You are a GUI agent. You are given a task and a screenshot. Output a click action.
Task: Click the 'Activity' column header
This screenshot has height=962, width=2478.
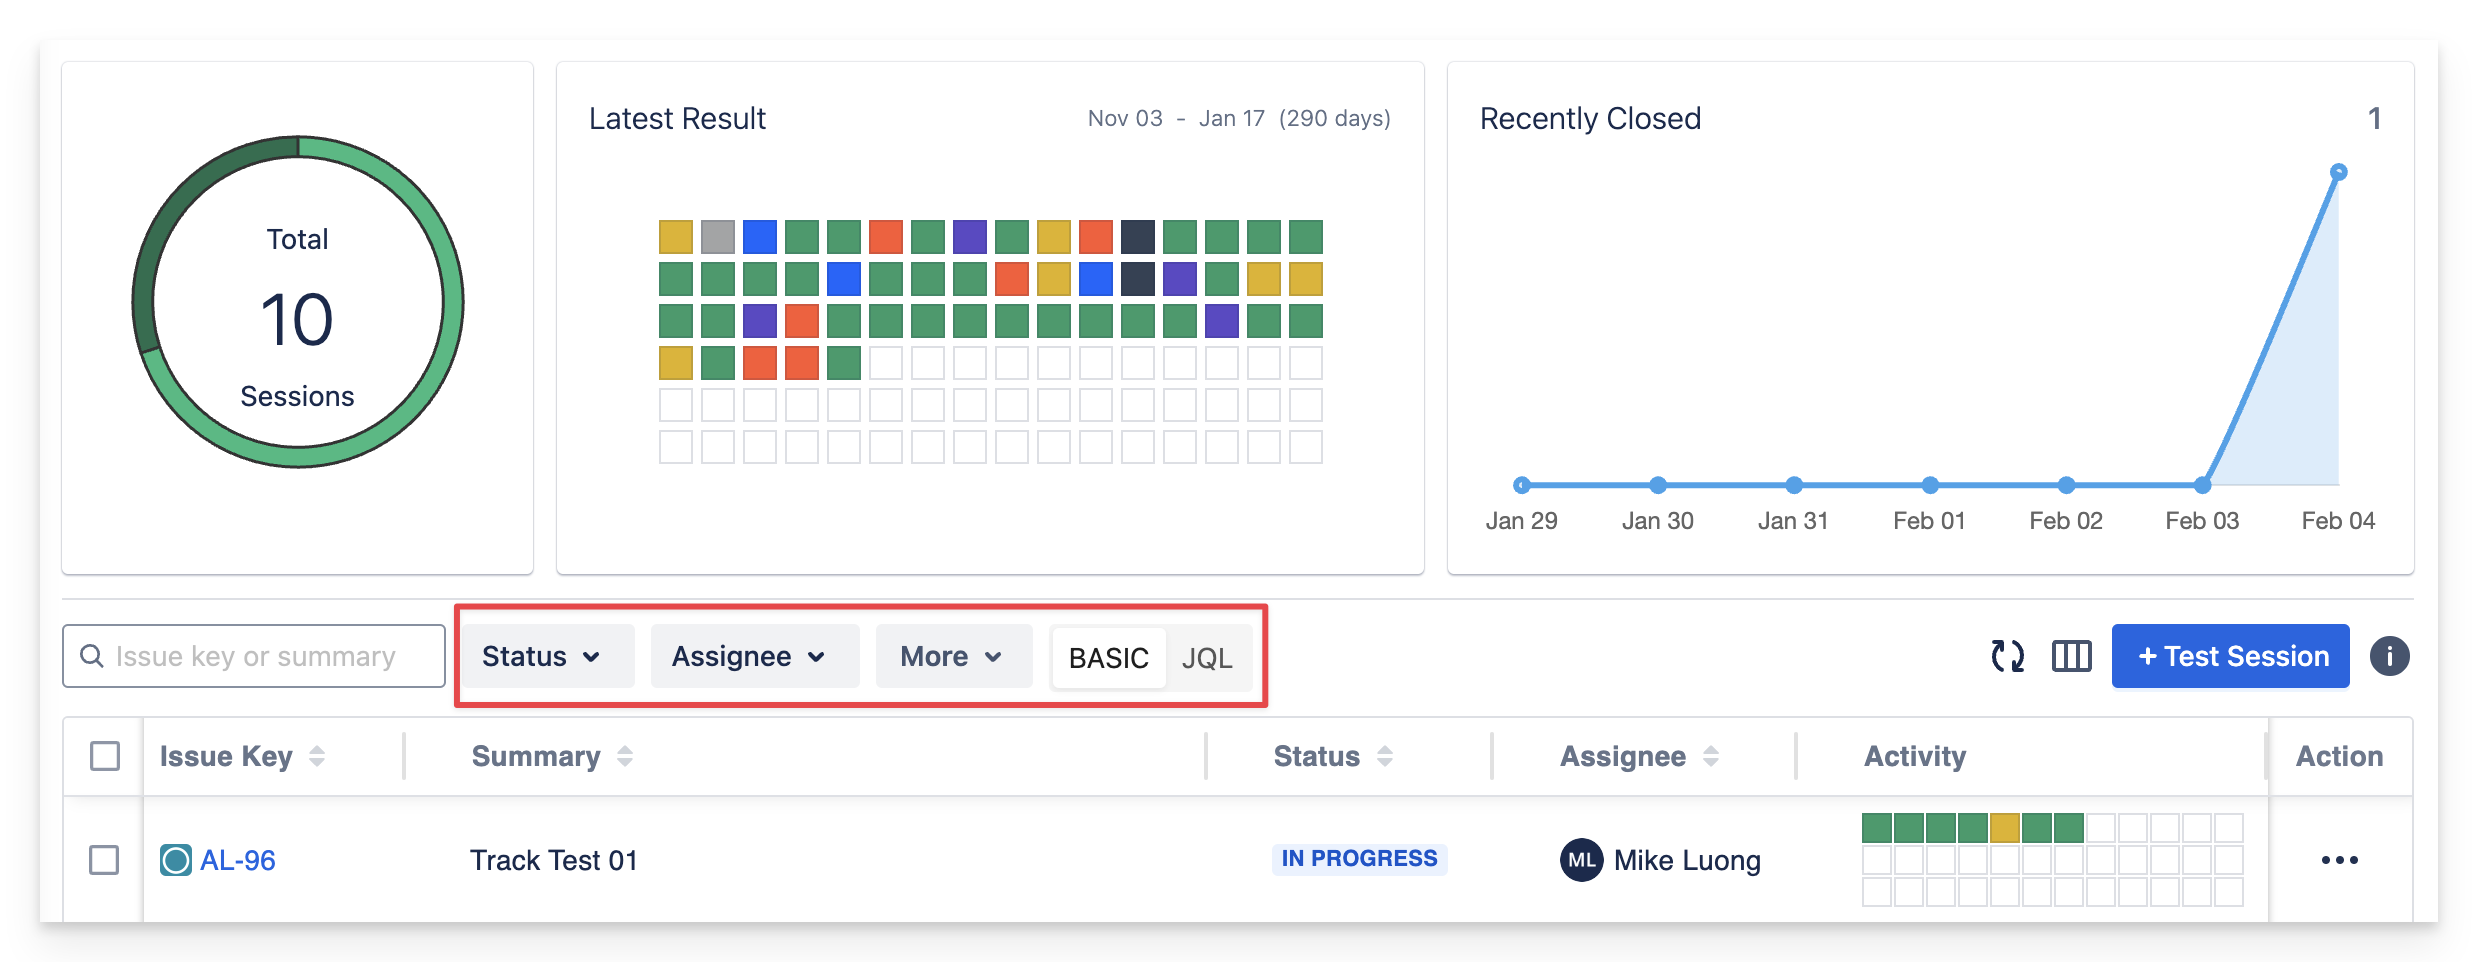point(1915,756)
